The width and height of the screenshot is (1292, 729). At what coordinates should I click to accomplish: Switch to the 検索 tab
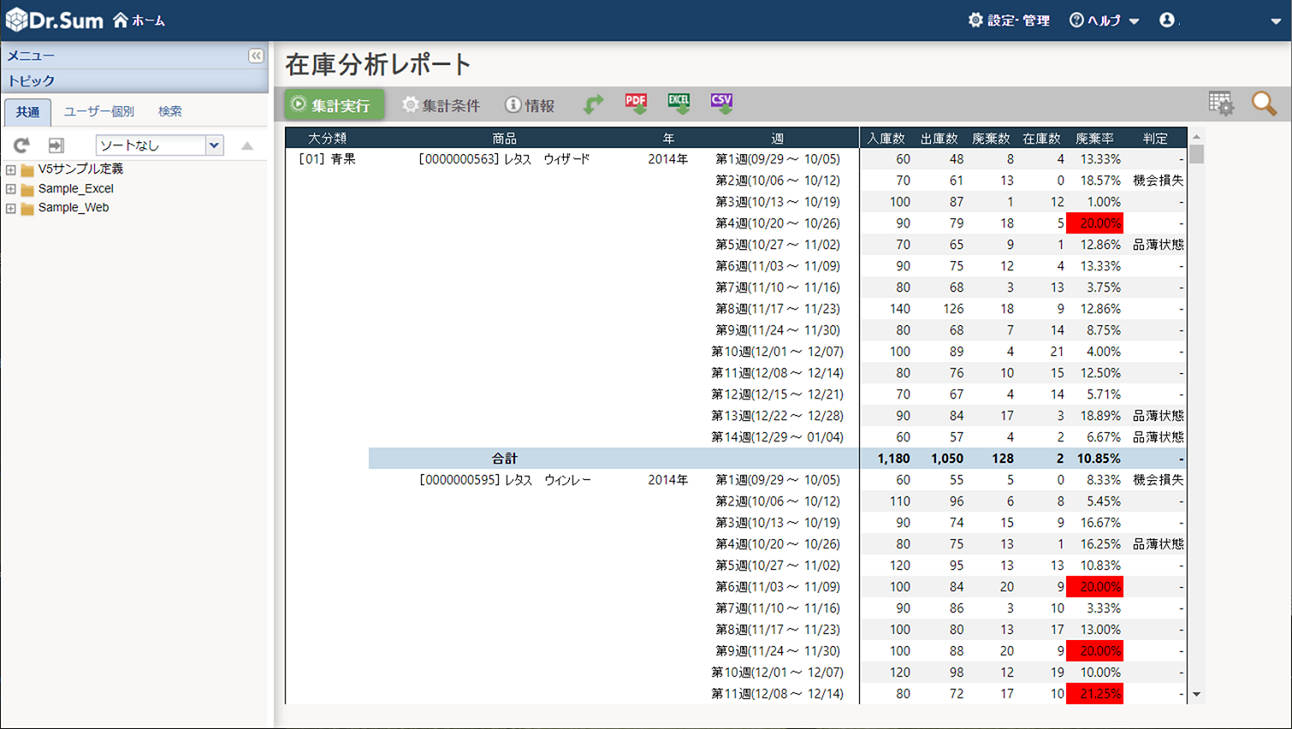click(170, 112)
